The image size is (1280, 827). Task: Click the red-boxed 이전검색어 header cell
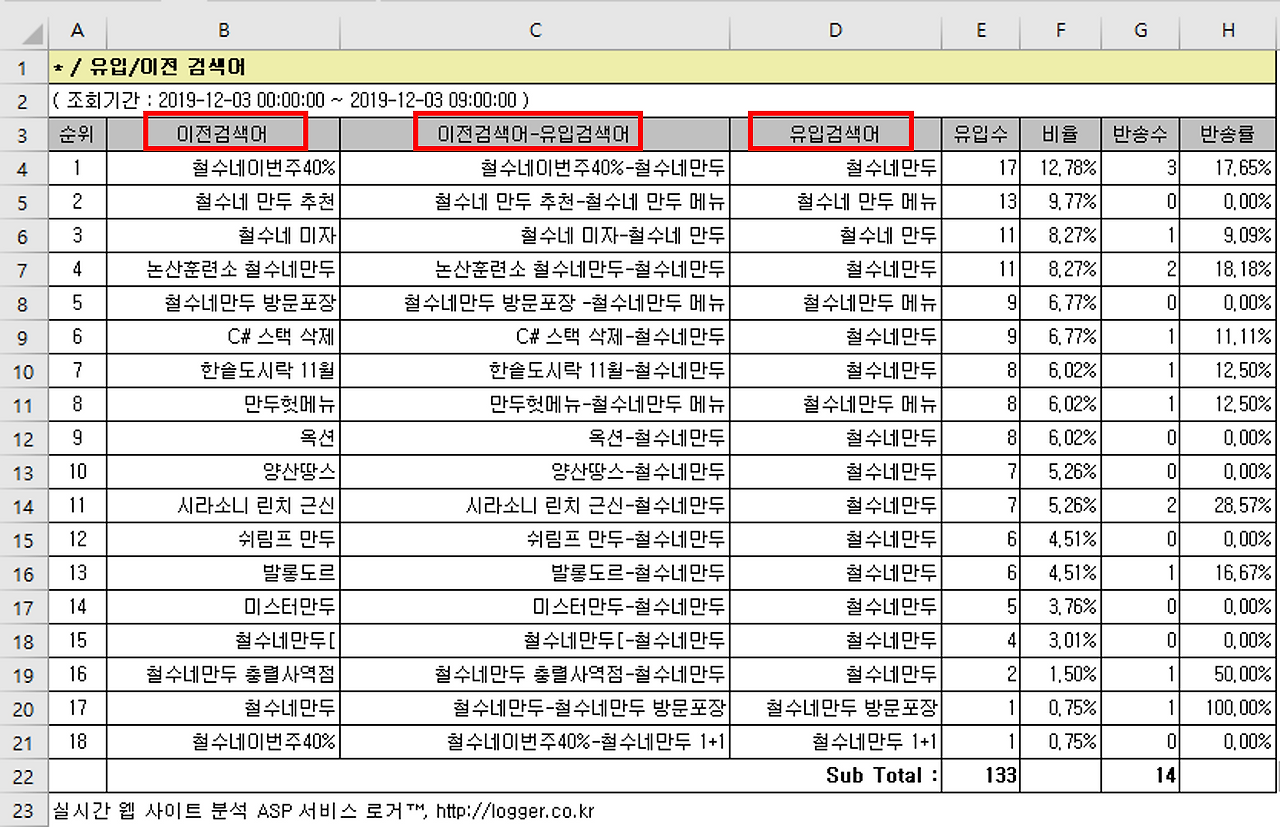pyautogui.click(x=224, y=135)
